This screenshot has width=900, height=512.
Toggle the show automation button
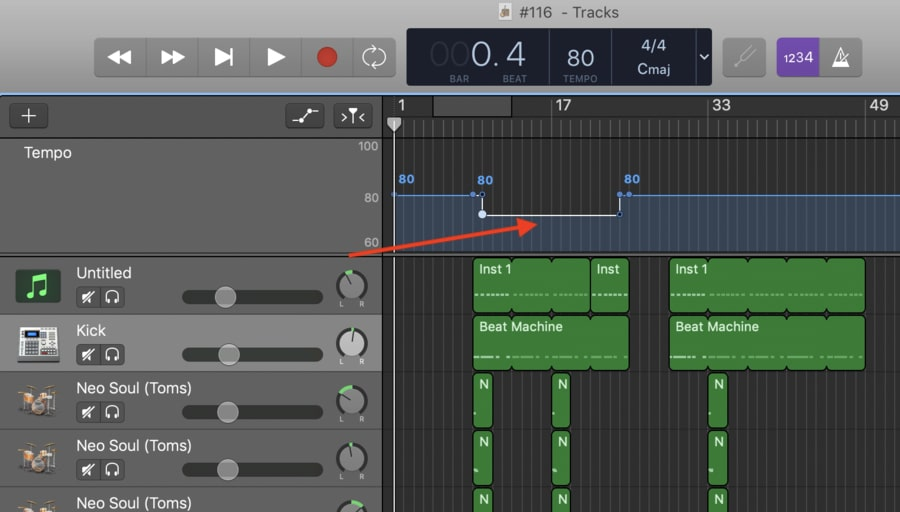[x=305, y=116]
